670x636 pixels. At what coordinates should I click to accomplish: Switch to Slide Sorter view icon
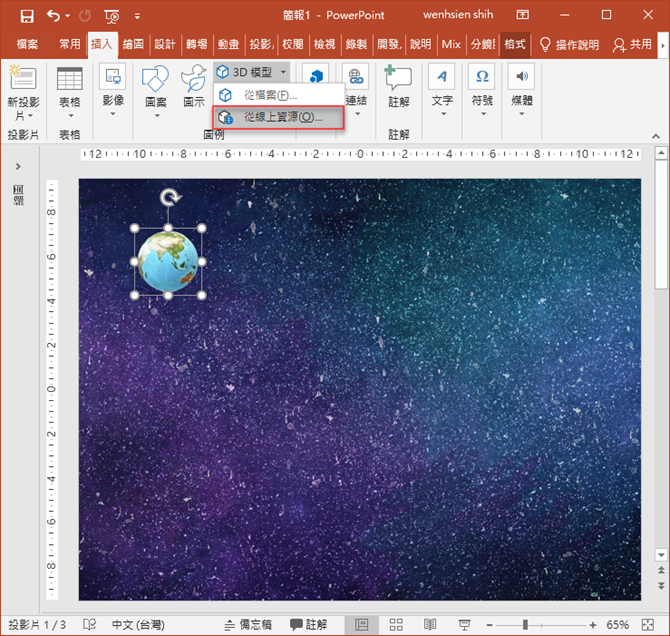coord(396,625)
